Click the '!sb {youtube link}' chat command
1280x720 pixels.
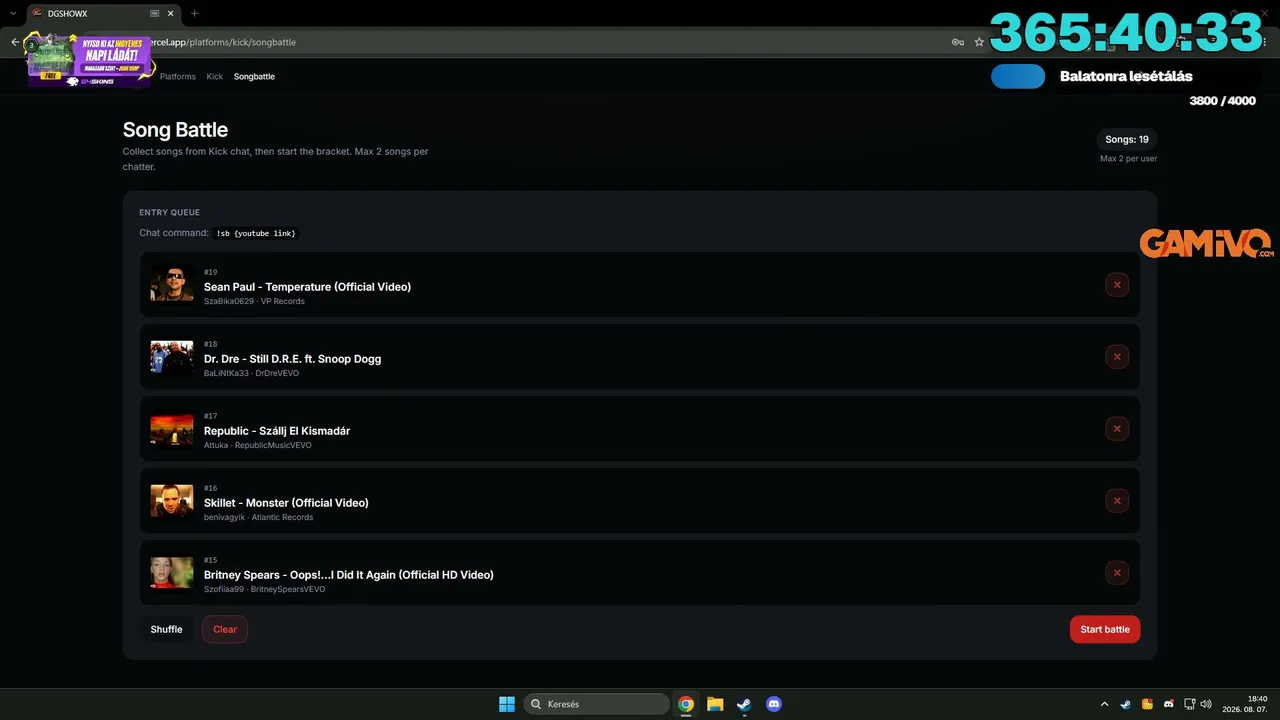click(x=257, y=233)
